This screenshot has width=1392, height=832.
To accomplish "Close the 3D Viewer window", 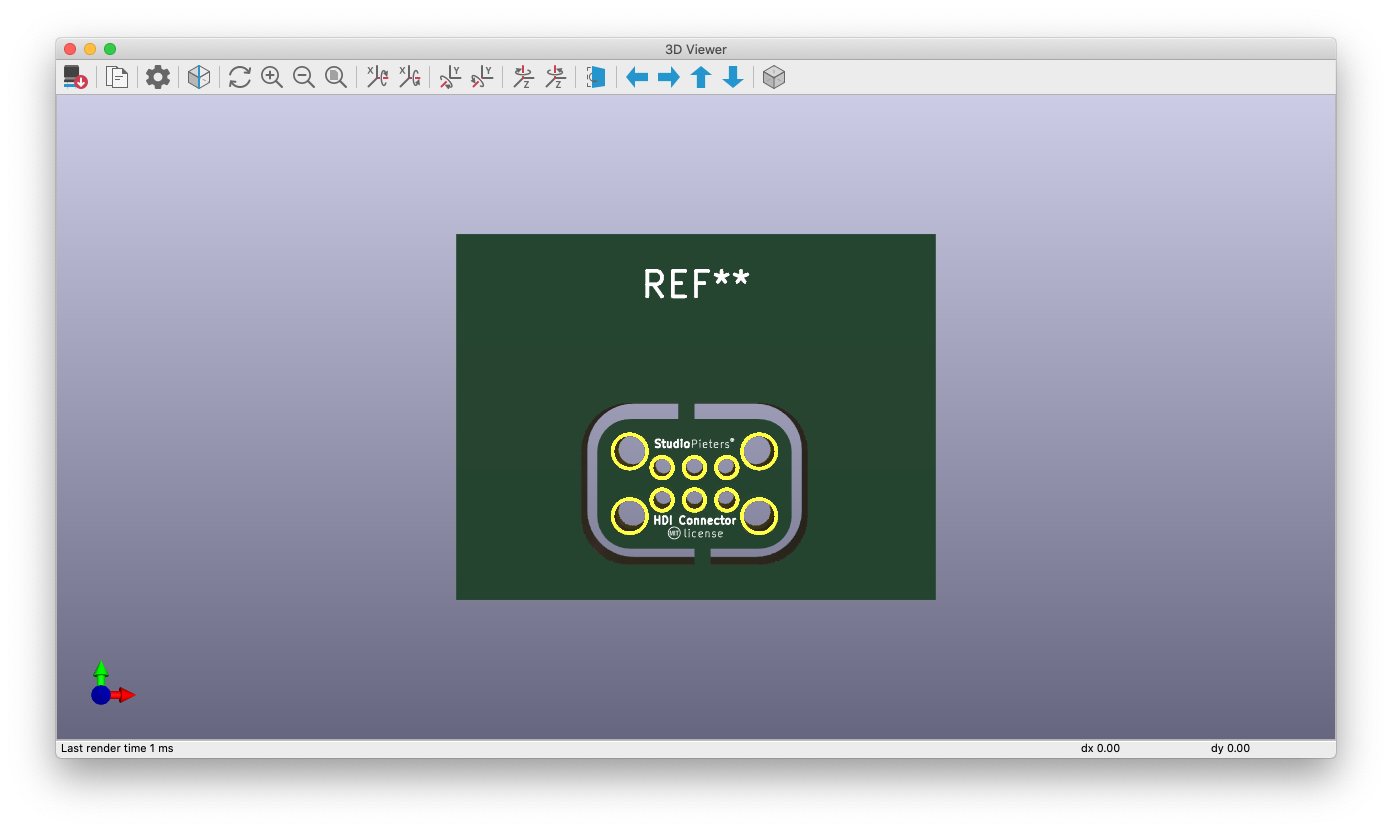I will click(70, 49).
